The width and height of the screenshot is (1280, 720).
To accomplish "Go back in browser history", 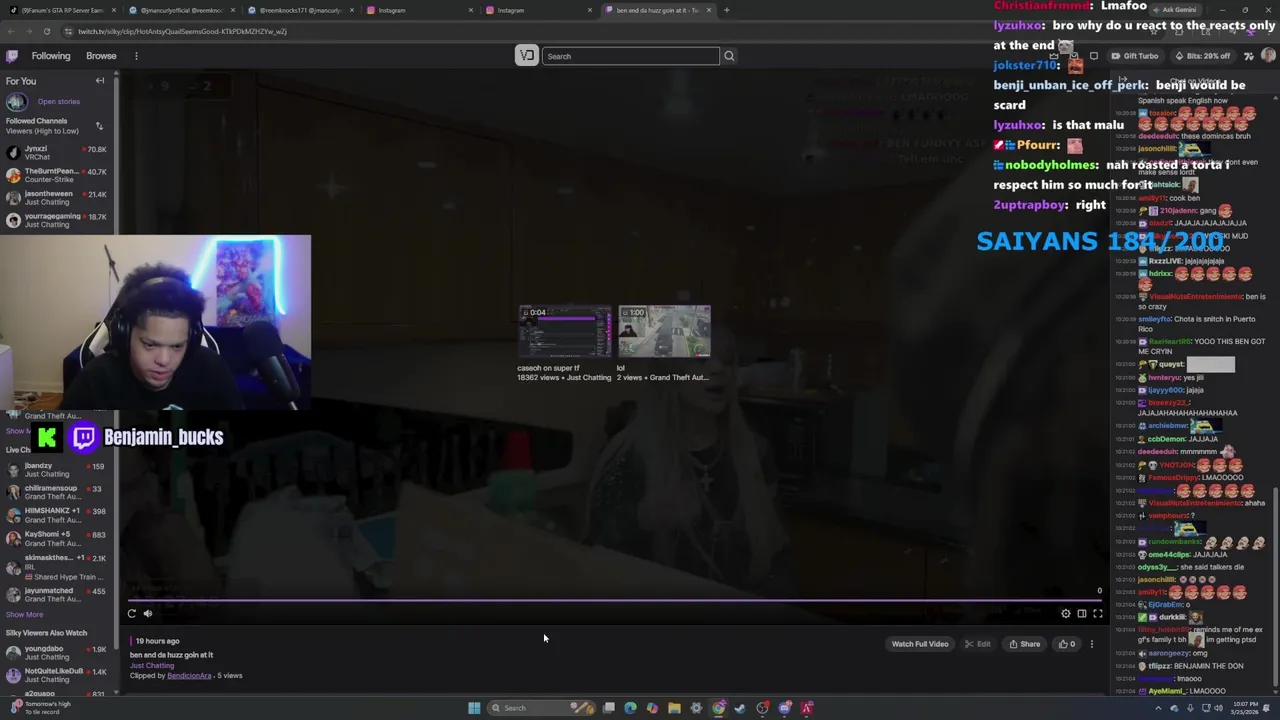I will pos(10,31).
